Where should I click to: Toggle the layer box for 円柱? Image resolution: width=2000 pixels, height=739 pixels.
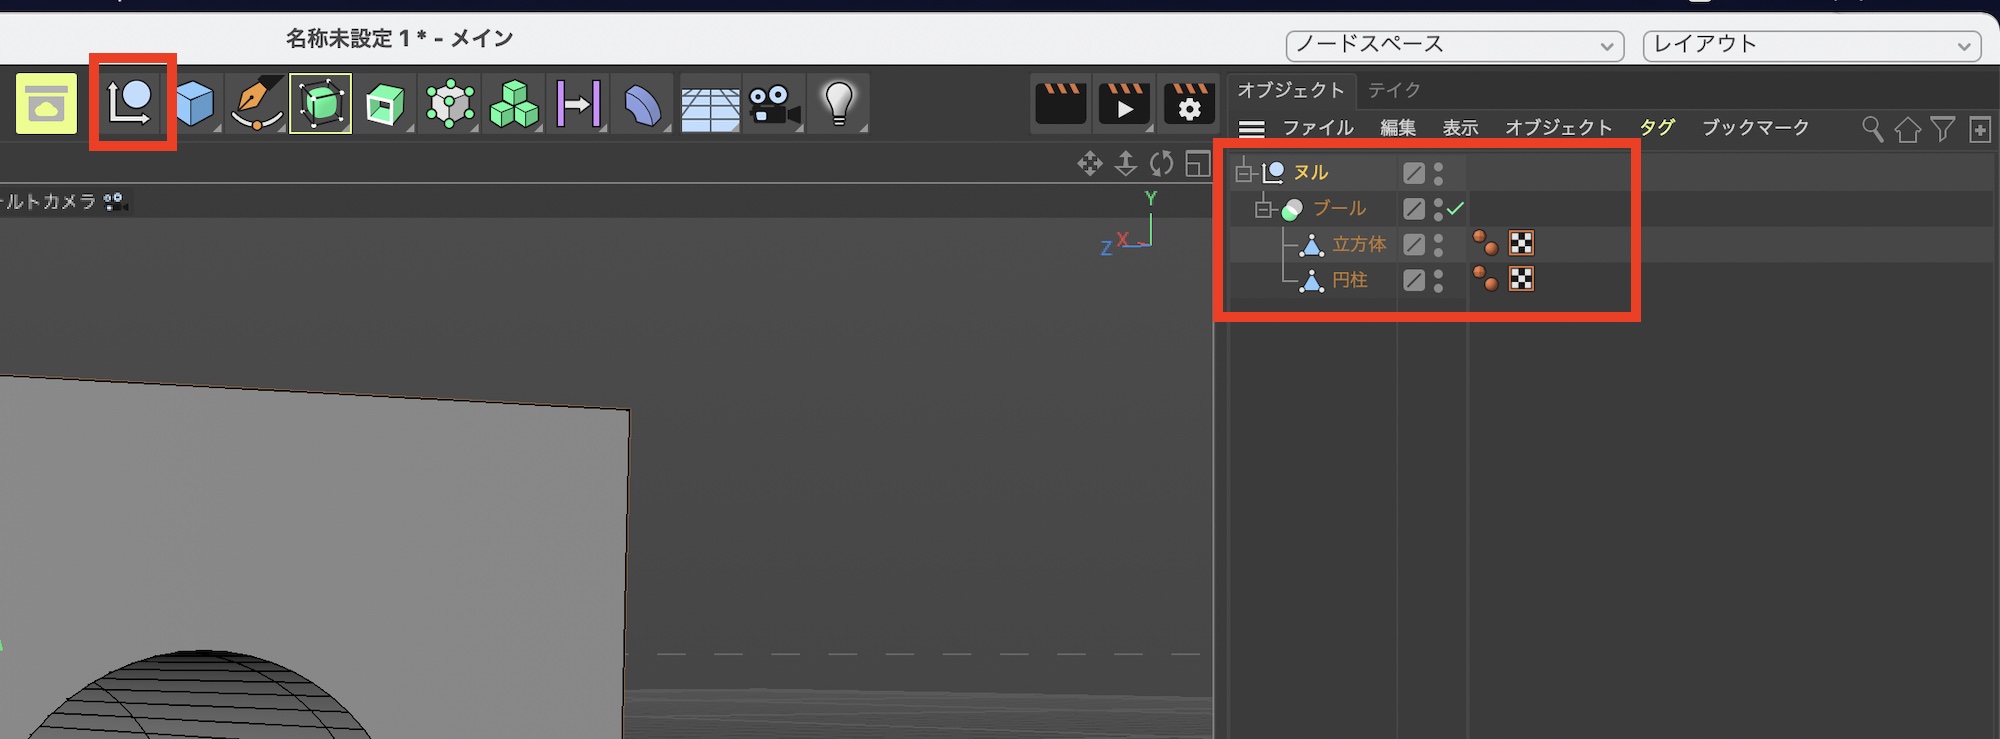coord(1413,280)
